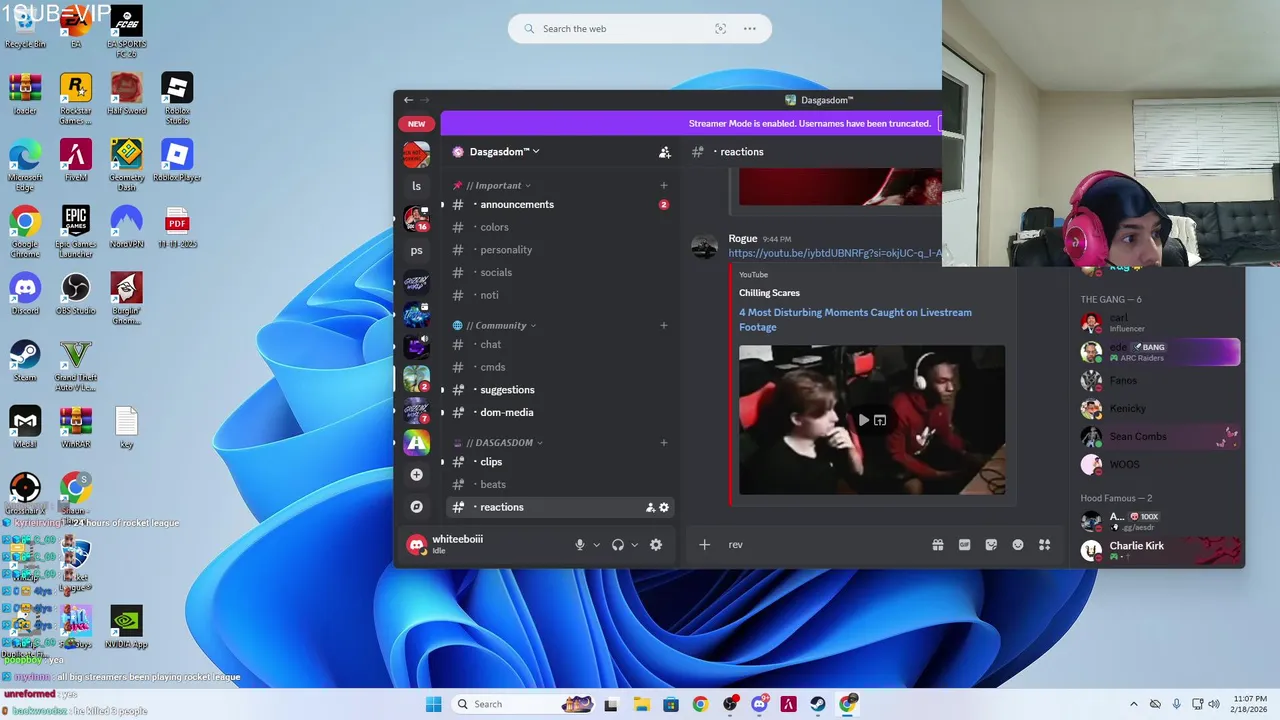Select the 'ls' server in the sidebar

point(417,186)
